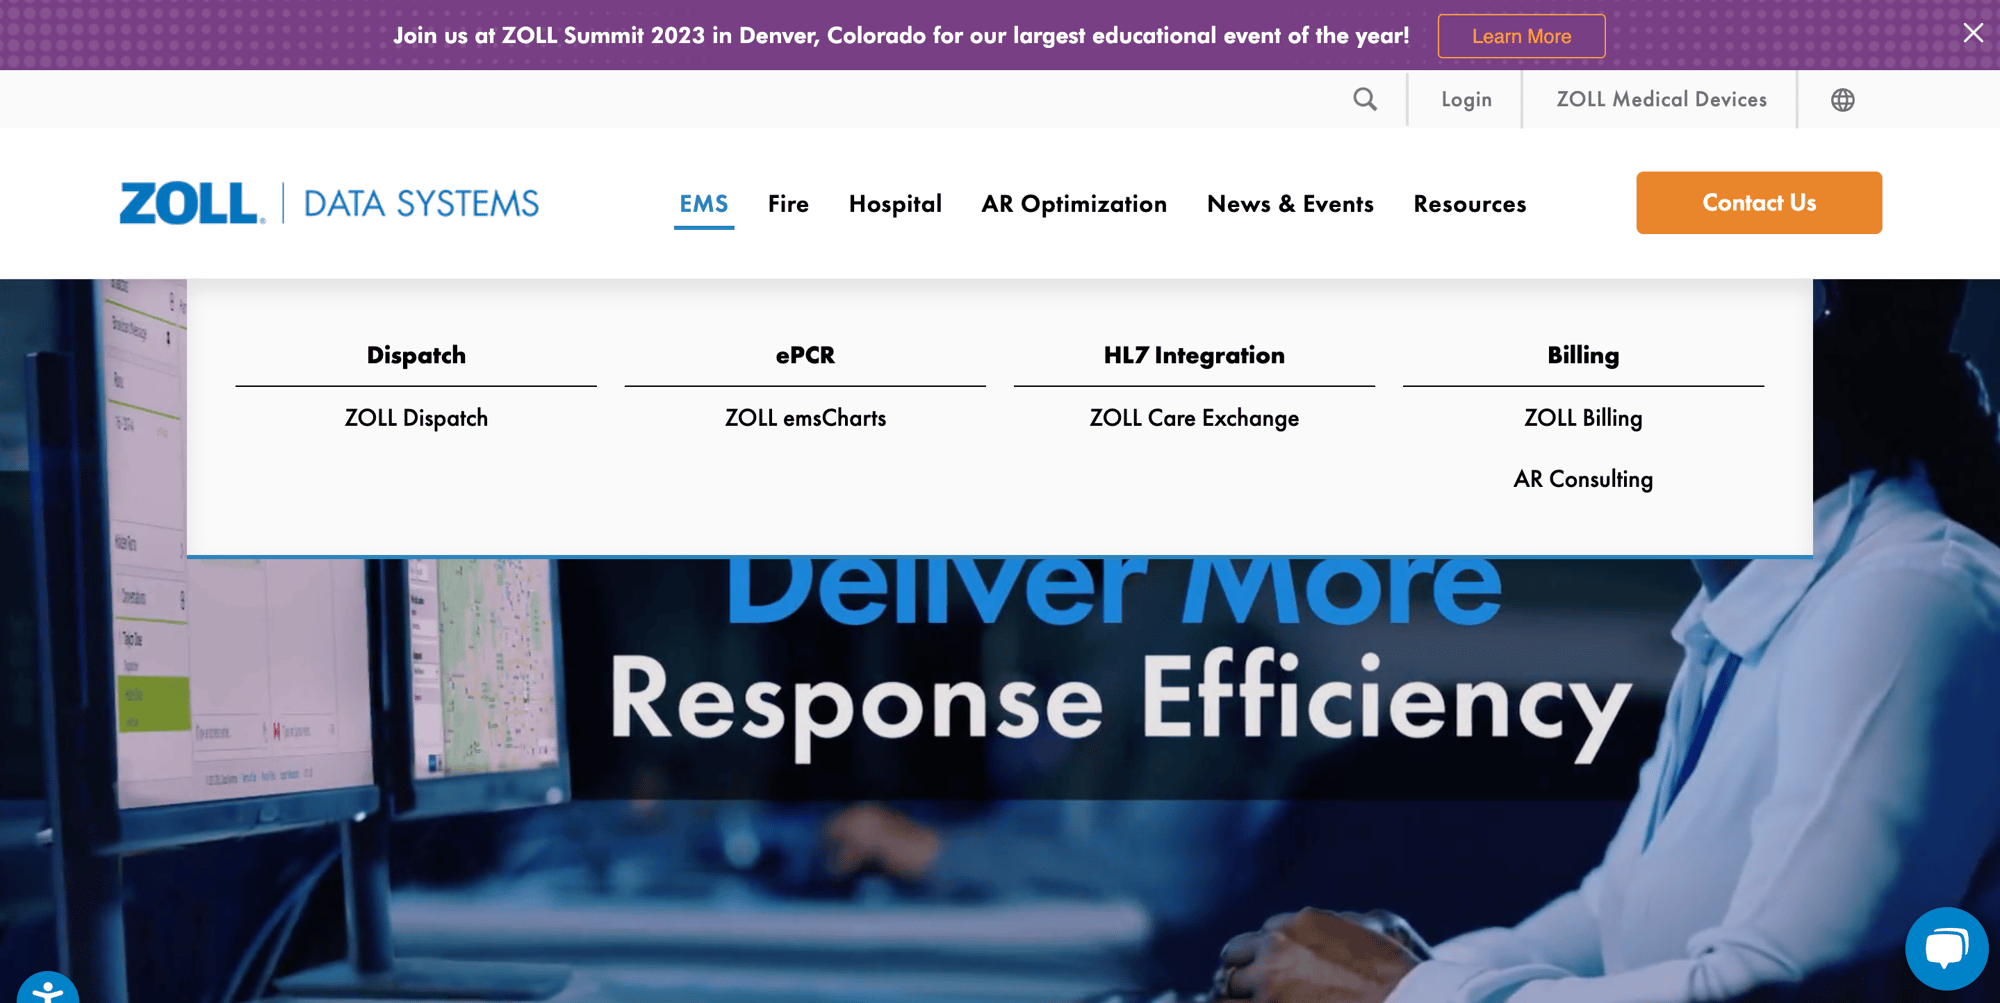Viewport: 2000px width, 1003px height.
Task: Open the site search magnifier icon
Action: (x=1365, y=99)
